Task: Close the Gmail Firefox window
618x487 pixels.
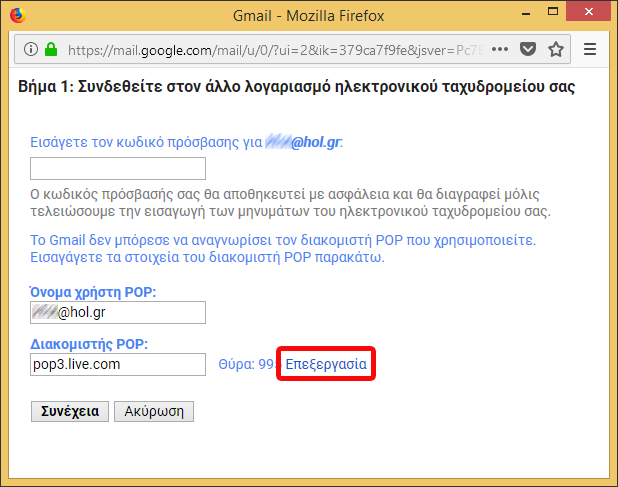Action: coord(589,12)
